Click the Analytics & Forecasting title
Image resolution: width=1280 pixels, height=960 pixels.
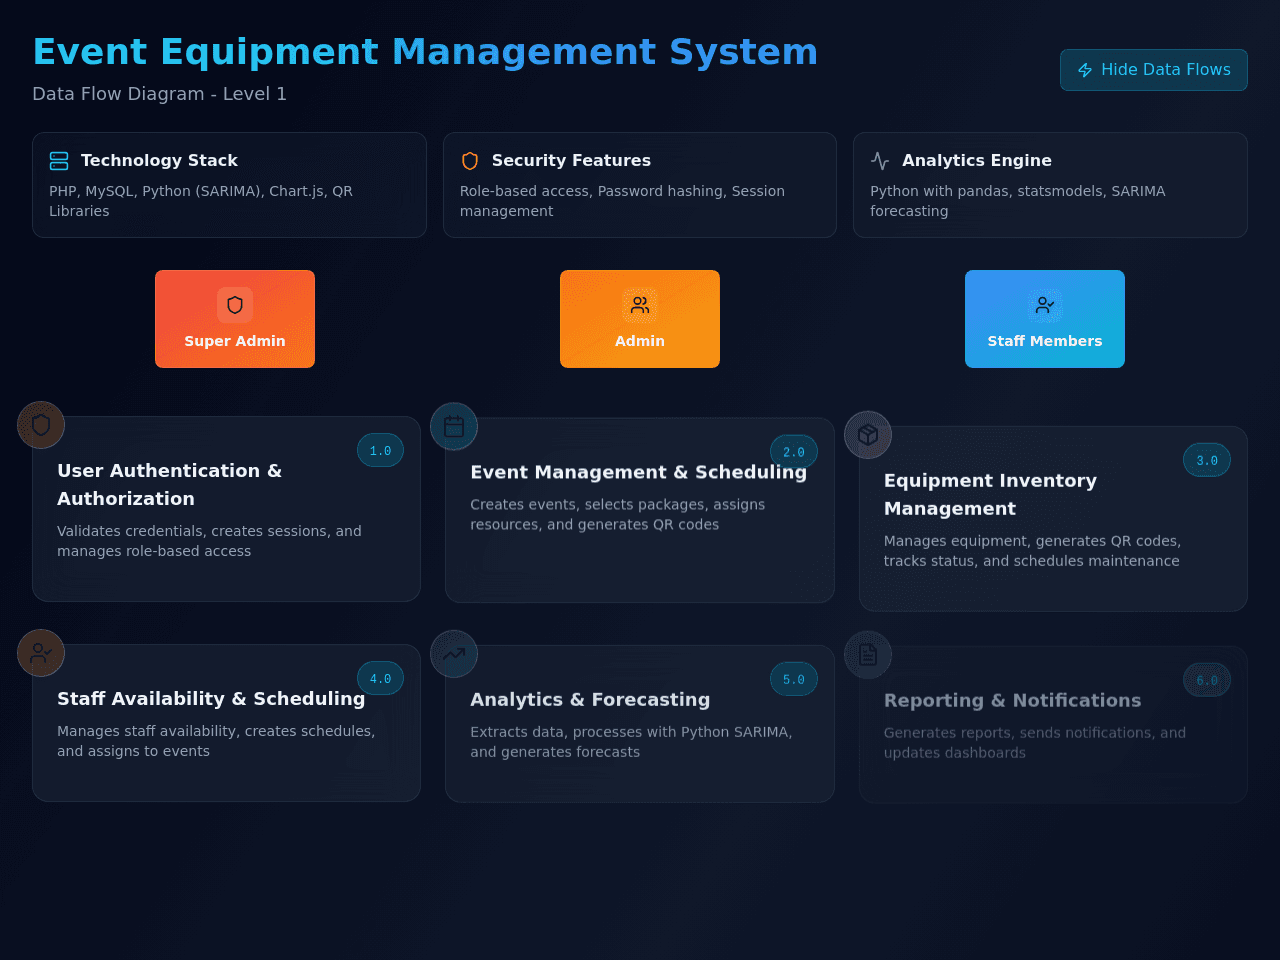click(590, 700)
